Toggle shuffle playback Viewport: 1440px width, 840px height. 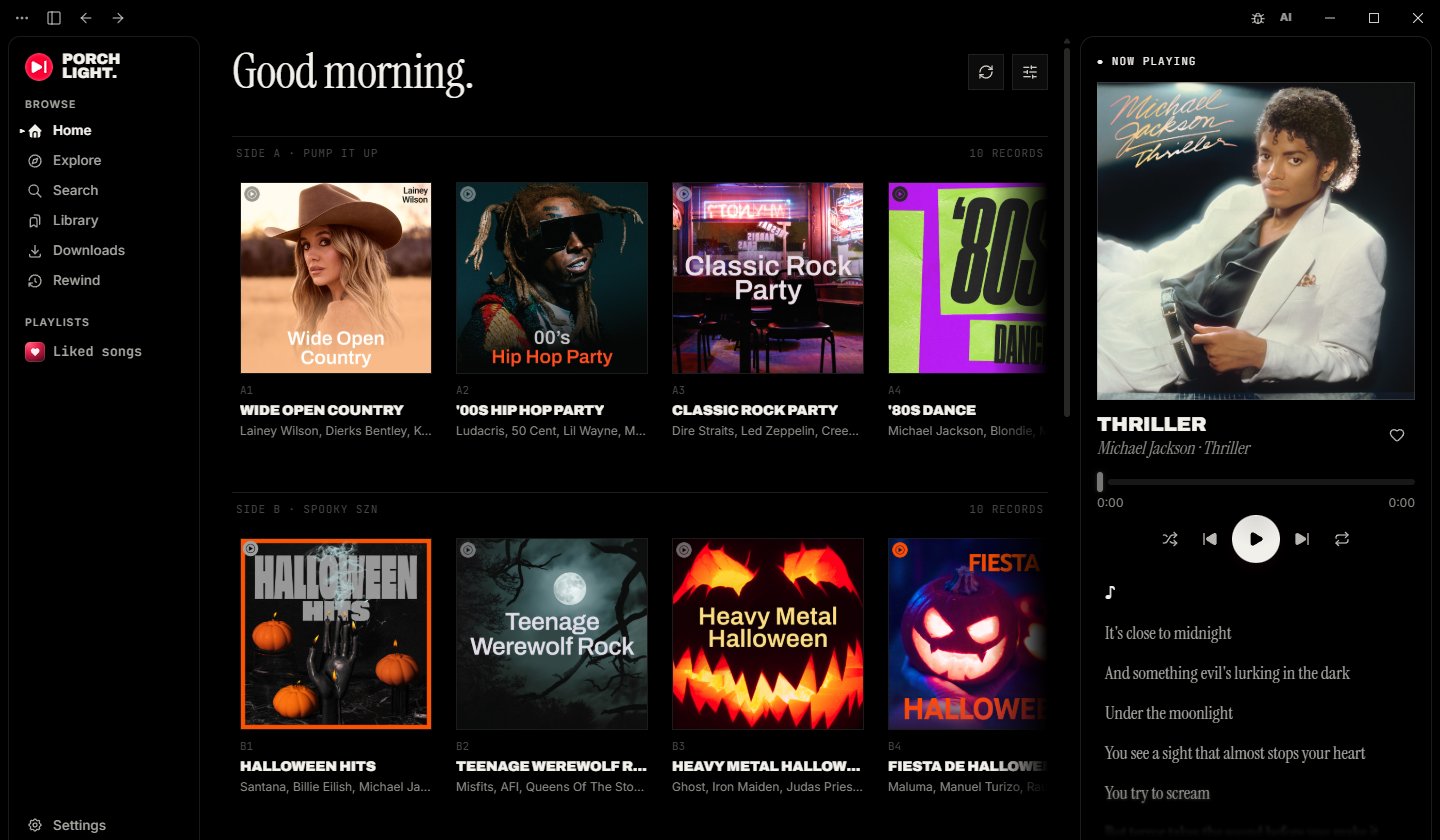pos(1170,539)
